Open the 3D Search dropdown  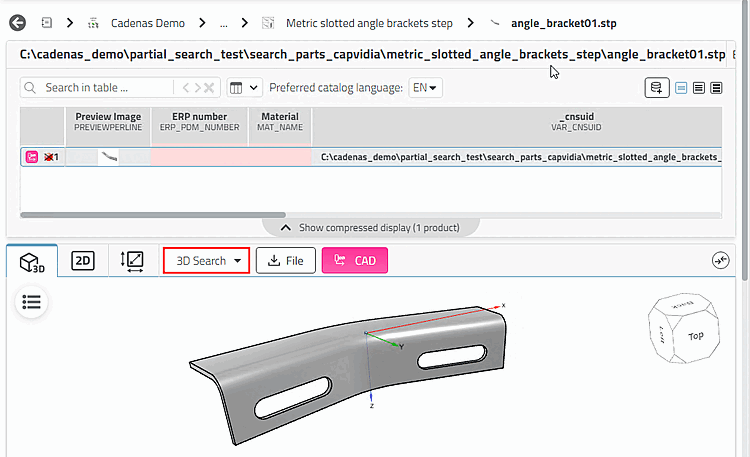pos(206,261)
